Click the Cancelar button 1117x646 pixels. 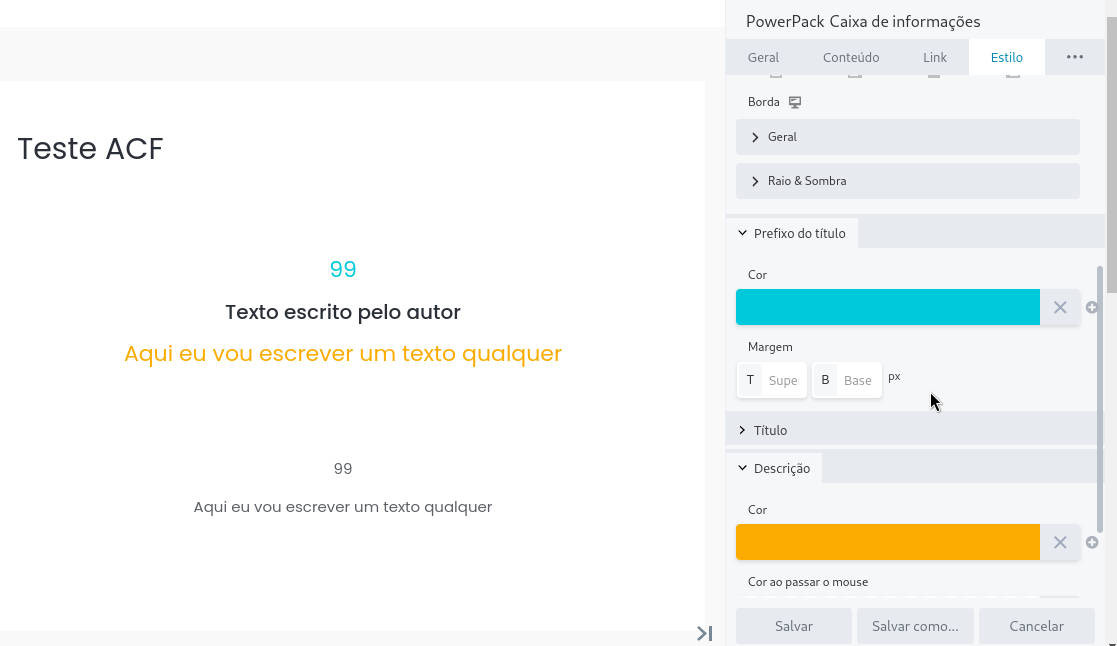(x=1036, y=626)
